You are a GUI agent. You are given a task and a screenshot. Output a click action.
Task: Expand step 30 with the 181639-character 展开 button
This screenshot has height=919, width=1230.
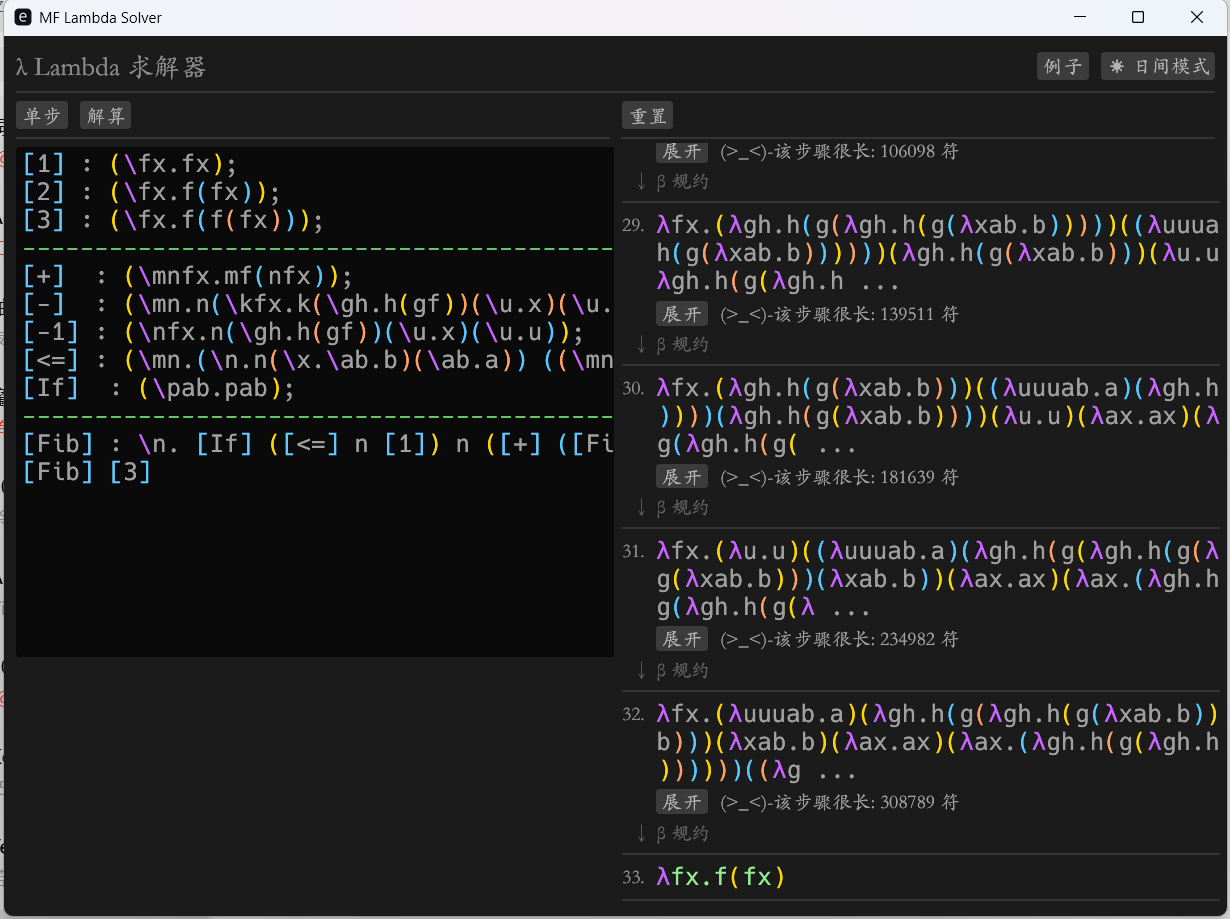(x=682, y=477)
